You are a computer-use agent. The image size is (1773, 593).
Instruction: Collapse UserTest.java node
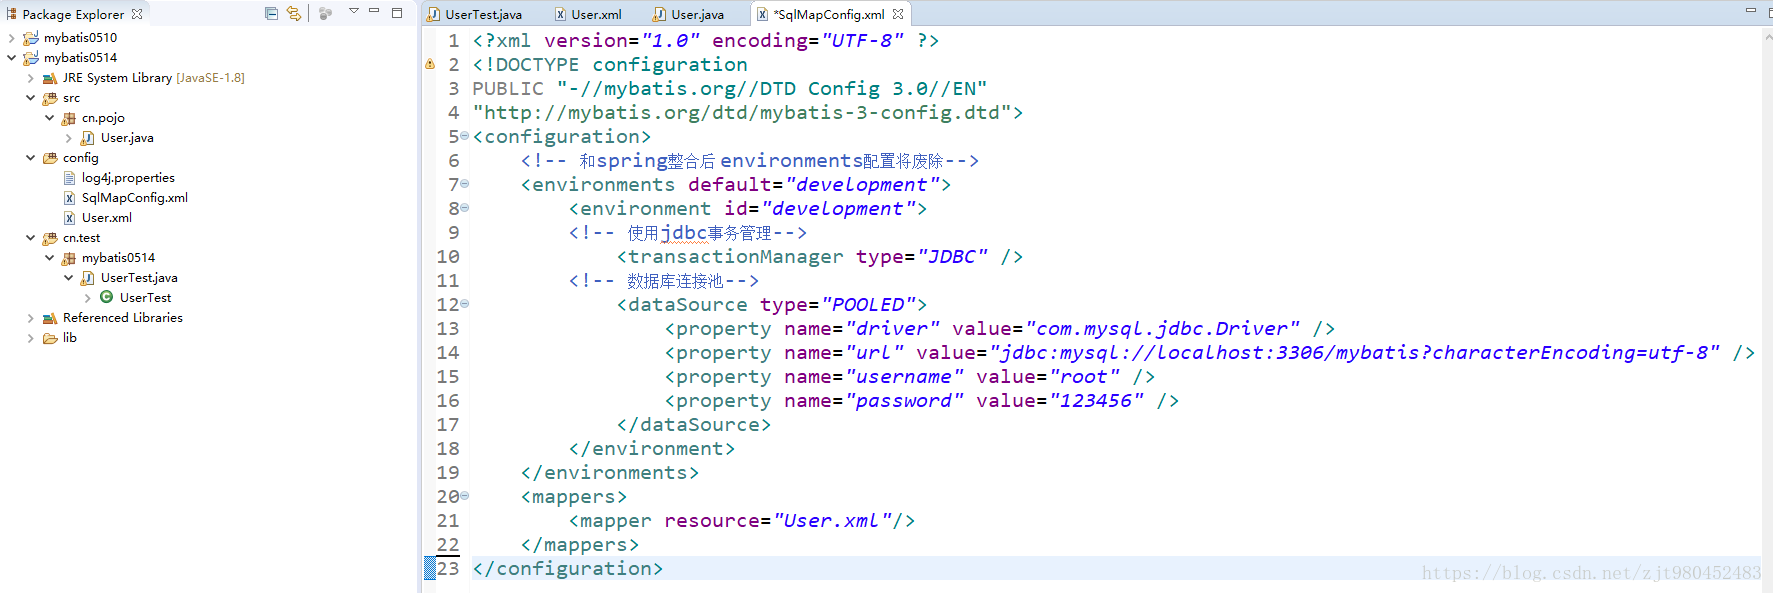tap(68, 278)
